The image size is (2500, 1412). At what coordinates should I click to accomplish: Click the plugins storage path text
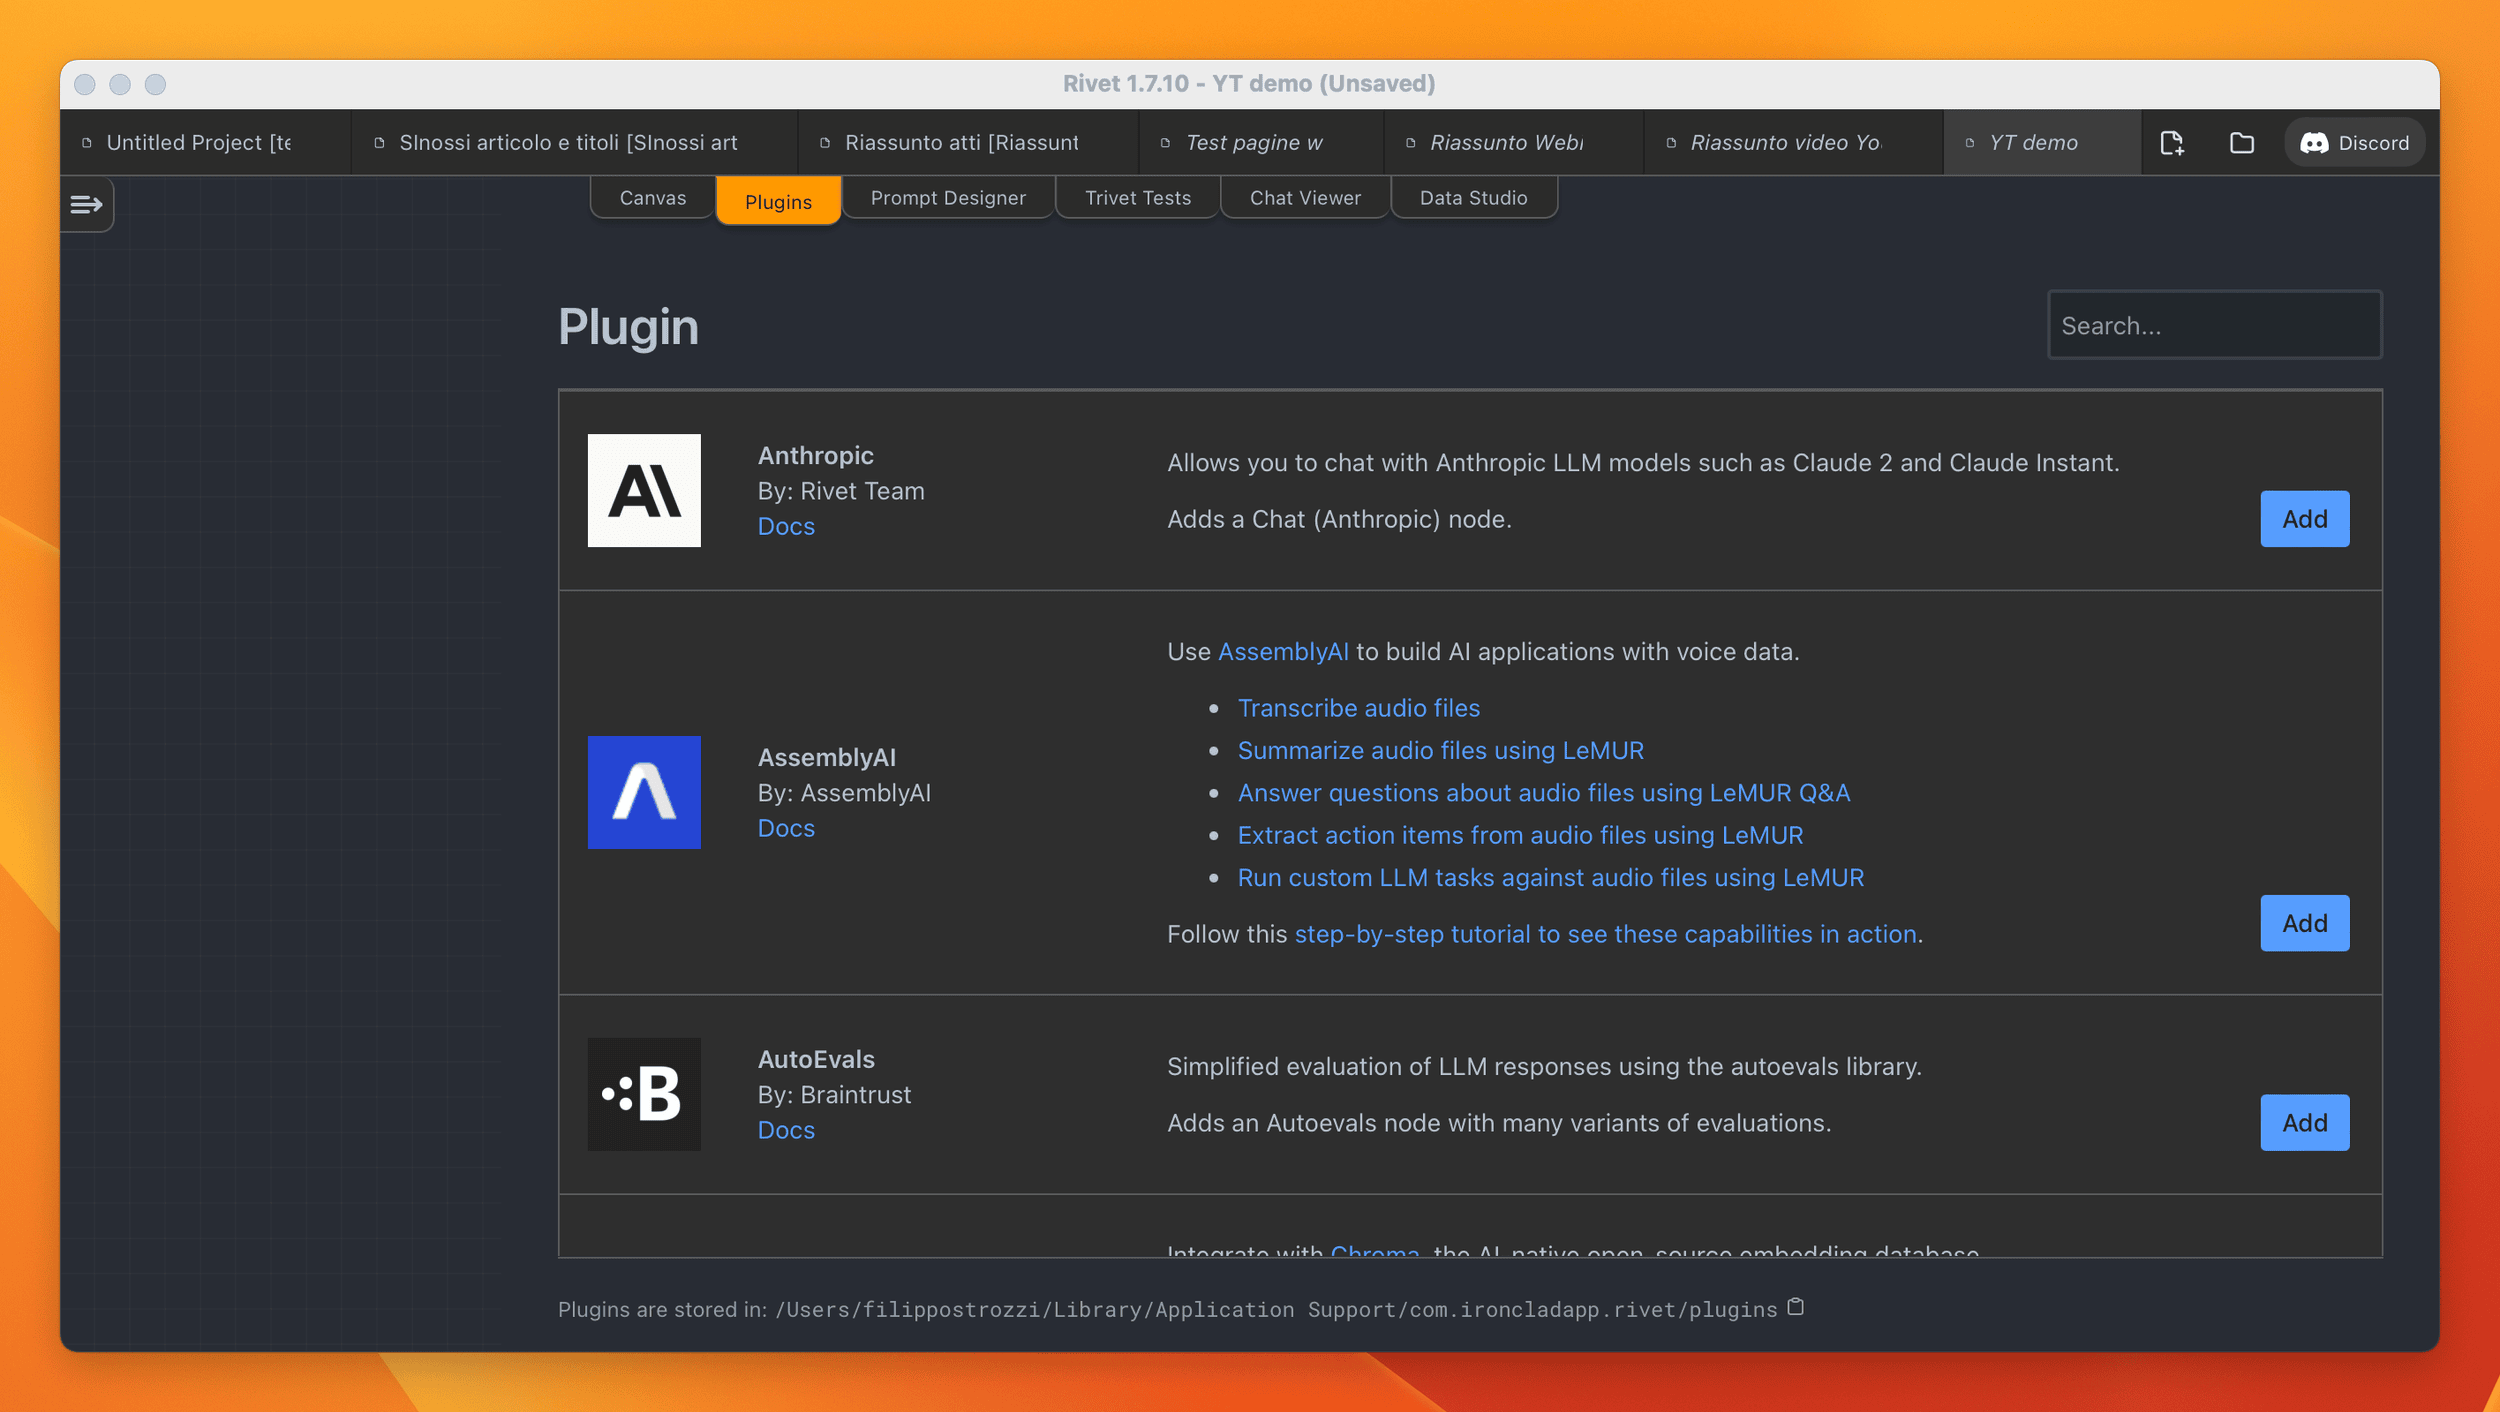pyautogui.click(x=1276, y=1310)
